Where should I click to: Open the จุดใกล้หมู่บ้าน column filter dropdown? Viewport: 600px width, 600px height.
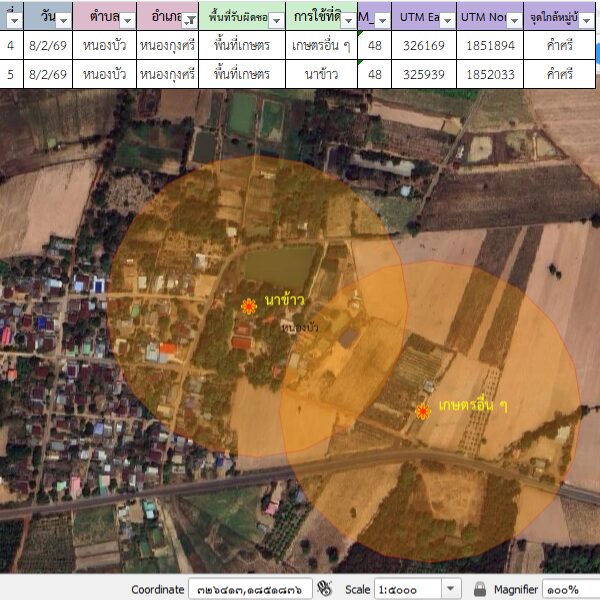(587, 21)
